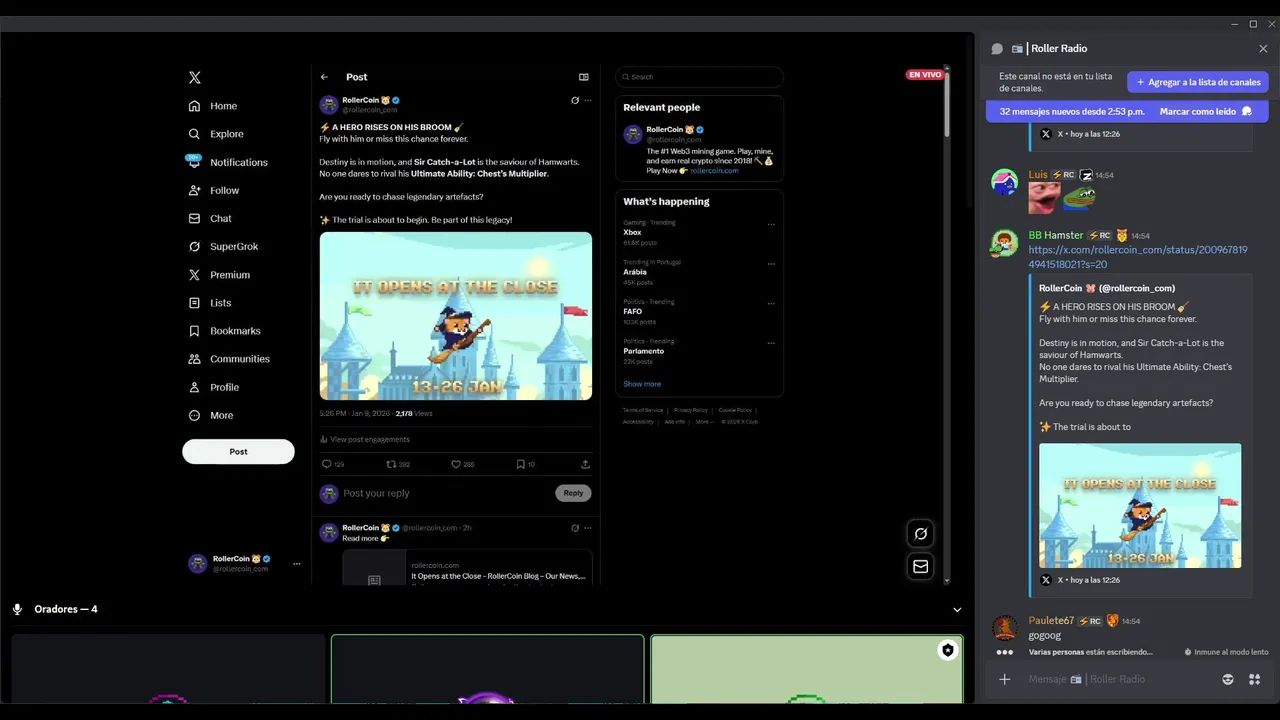Click the white Post button
The image size is (1280, 720).
pos(238,451)
